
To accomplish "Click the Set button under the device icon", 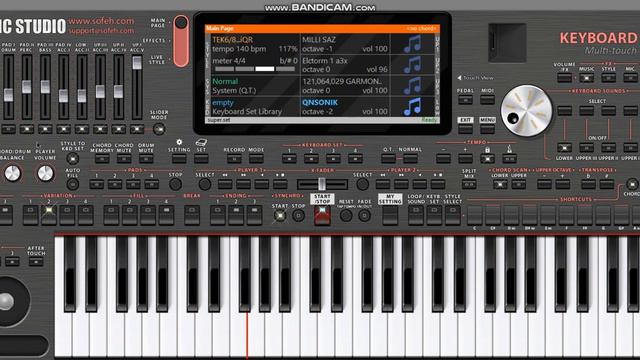I will (201, 159).
